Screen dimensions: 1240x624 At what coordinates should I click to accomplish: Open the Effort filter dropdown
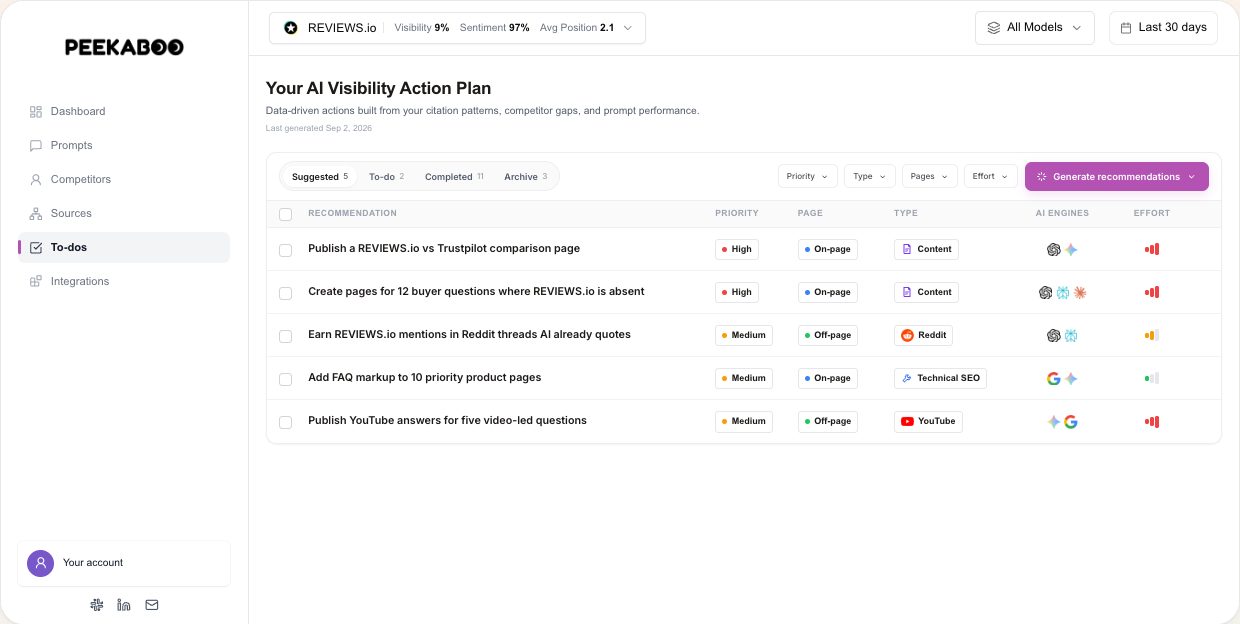point(991,176)
